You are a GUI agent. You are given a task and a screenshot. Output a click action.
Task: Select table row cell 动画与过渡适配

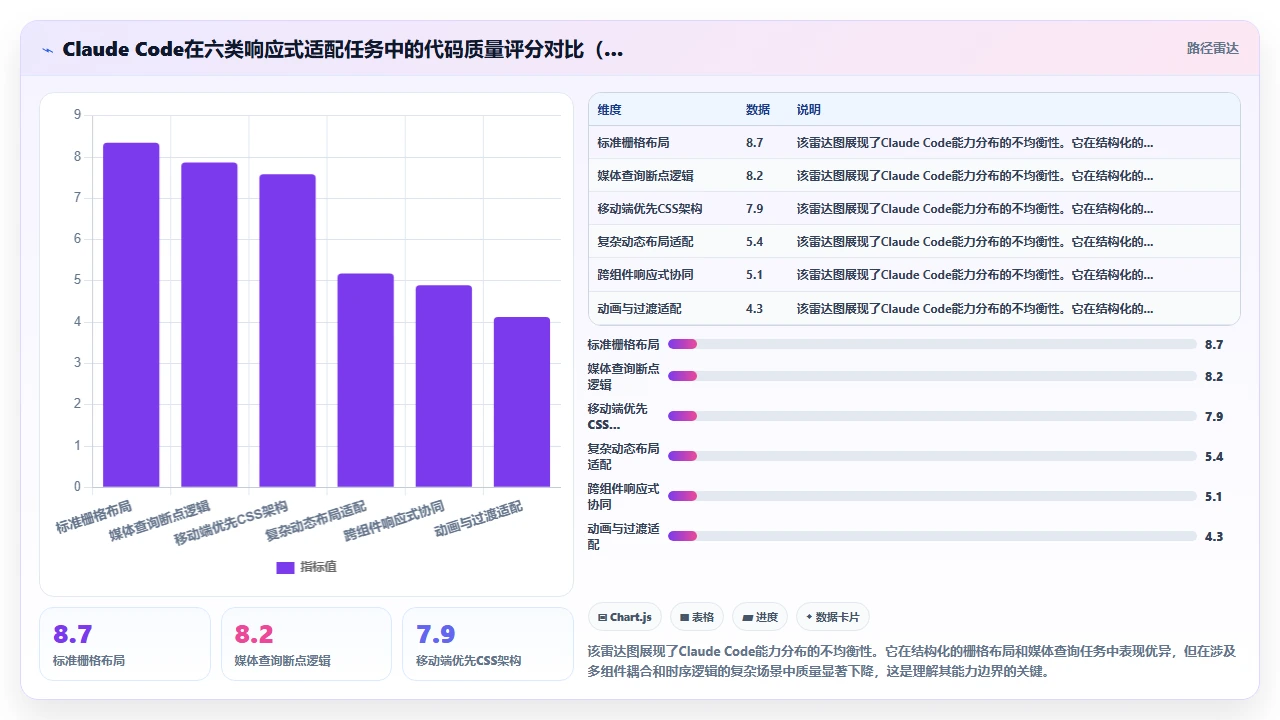click(639, 309)
